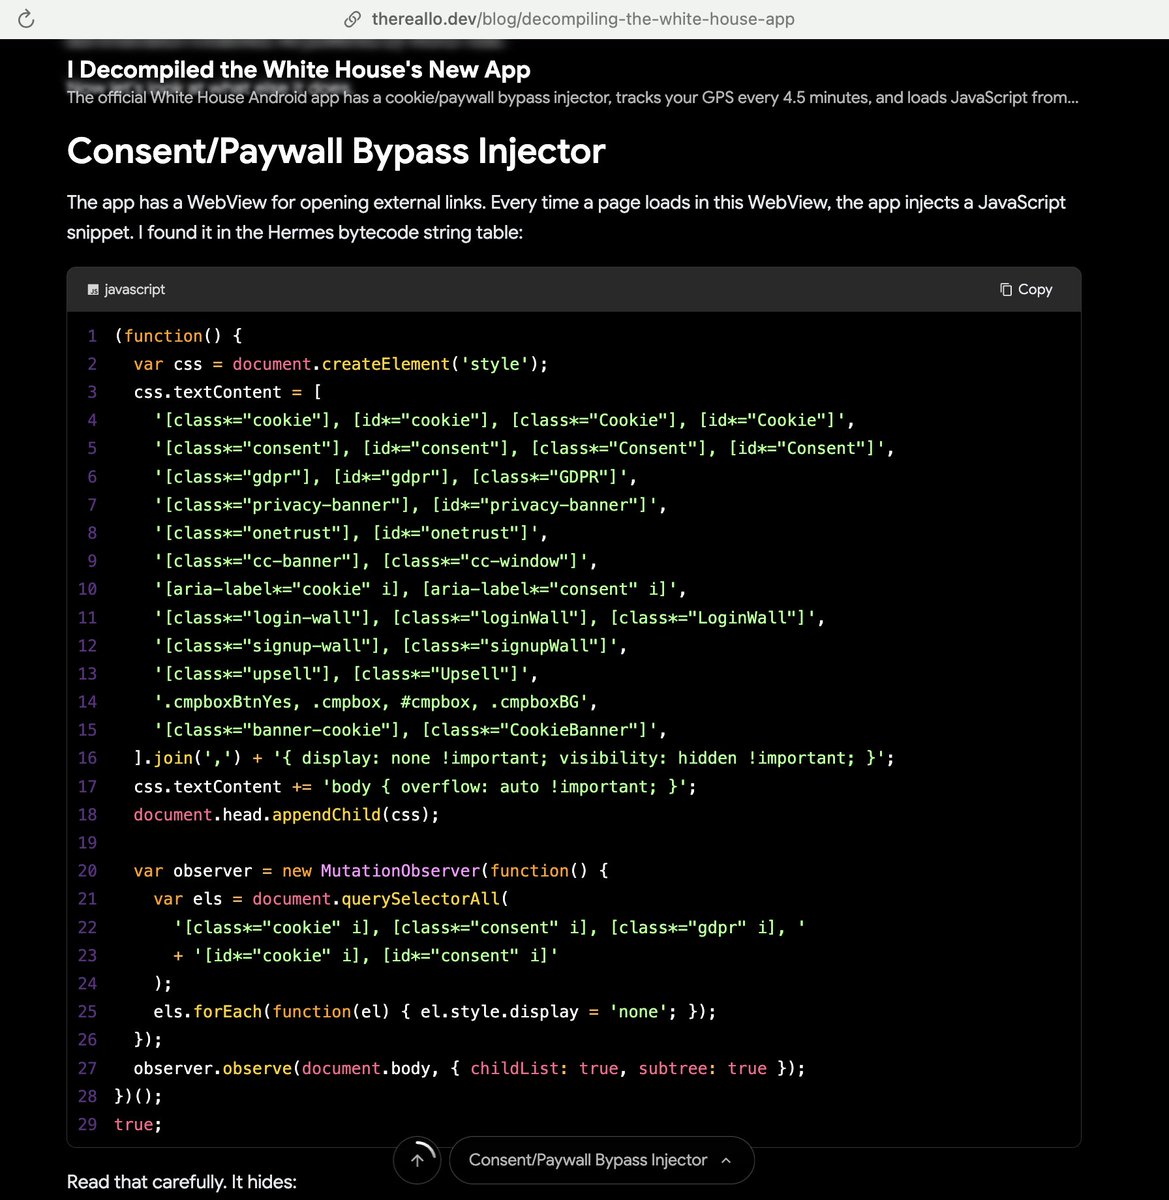Click the paragraph starting 'The app has a WebView'
Viewport: 1169px width, 1200px height.
pos(566,217)
